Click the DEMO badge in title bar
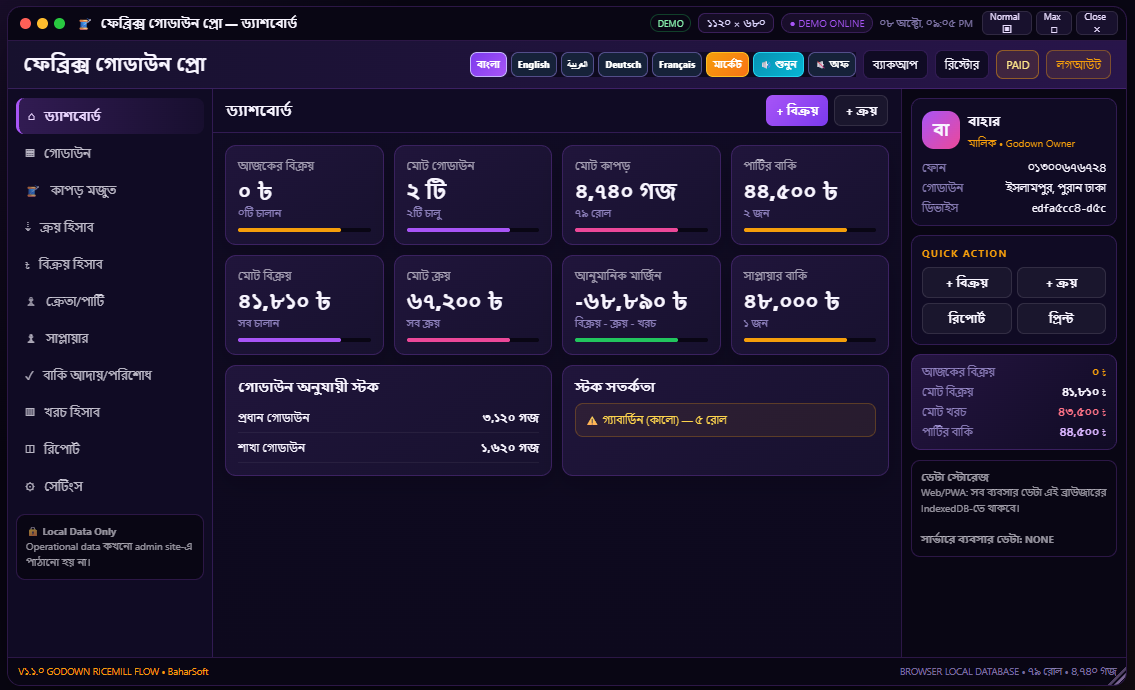The image size is (1135, 690). (670, 23)
